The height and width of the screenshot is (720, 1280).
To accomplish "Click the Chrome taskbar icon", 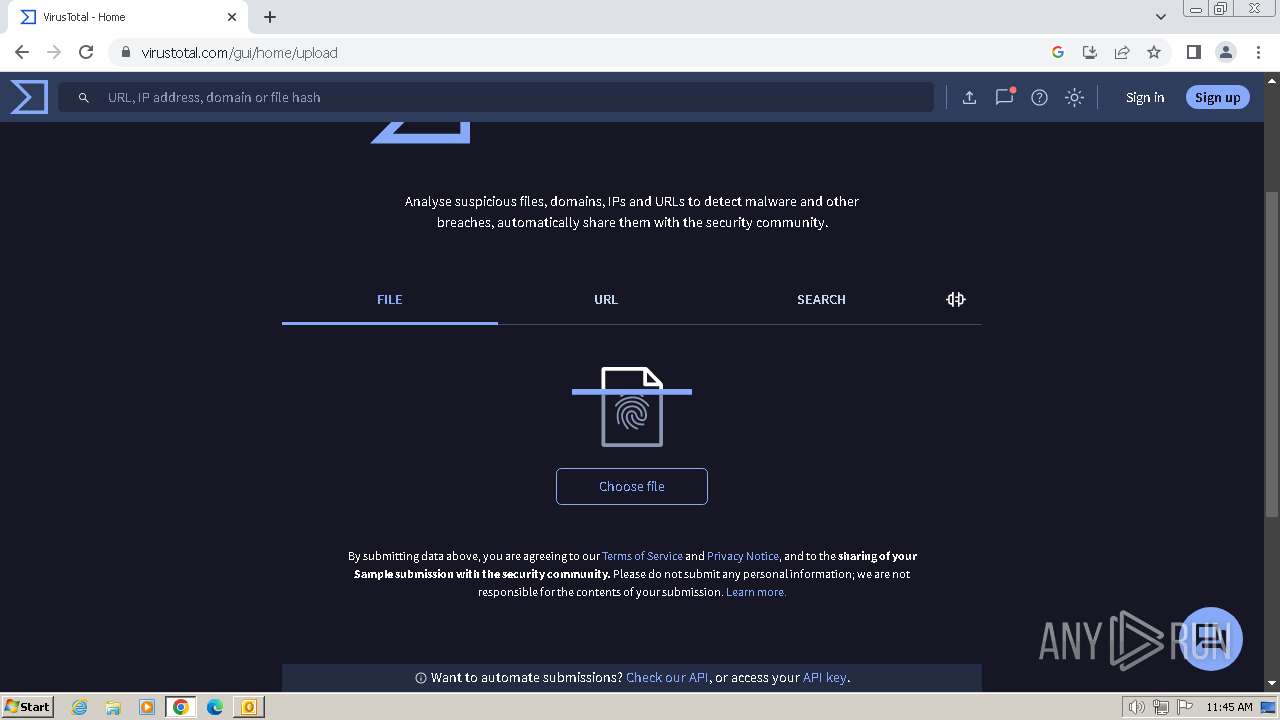I will click(181, 707).
